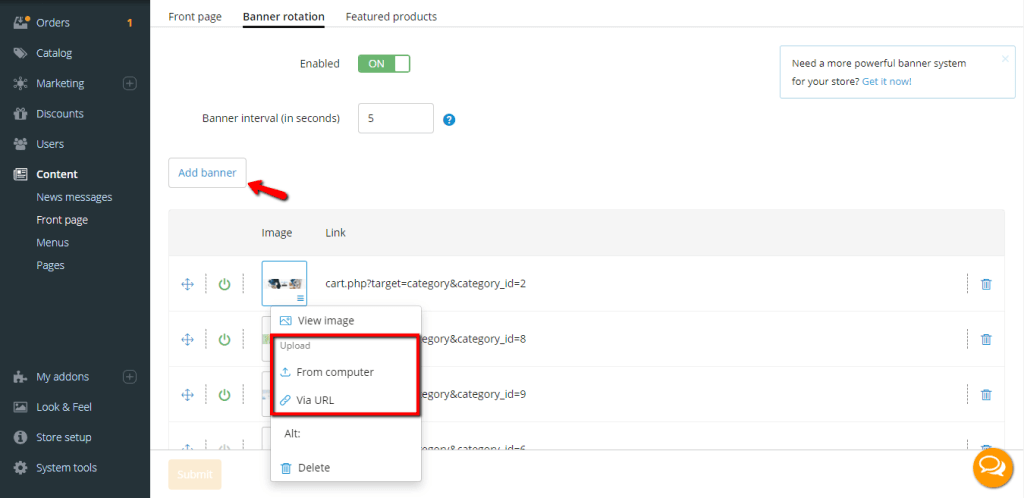Viewport: 1024px width, 498px height.
Task: Delete the category_id=2 banner via trash icon
Action: (x=986, y=284)
